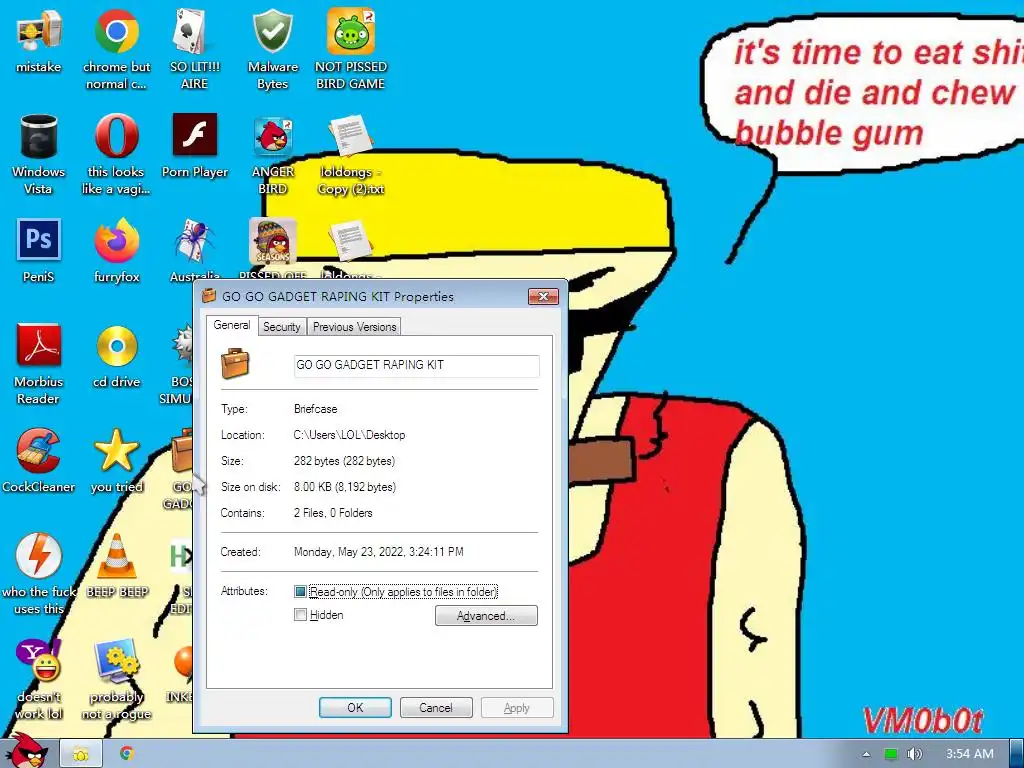Screen dimensions: 1024x768
Task: Click the briefcase icon inside General tab
Action: click(235, 364)
